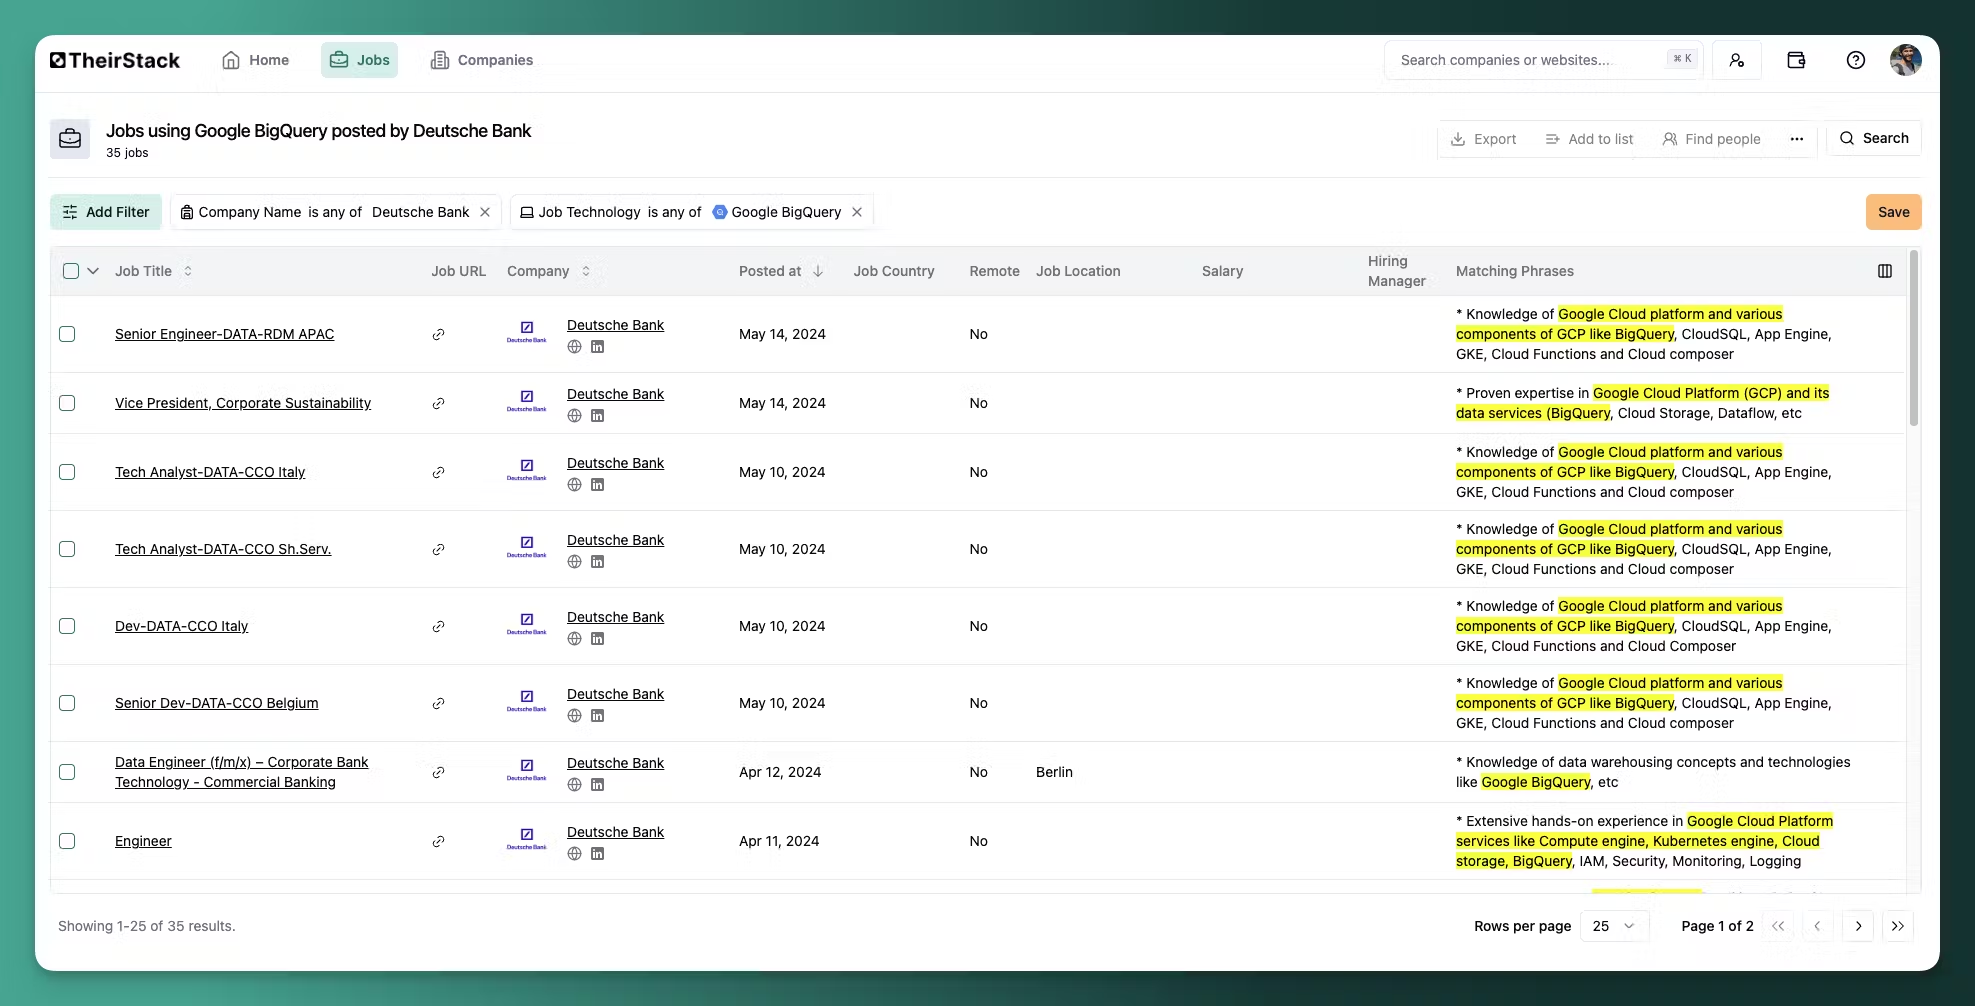Remove the Google BigQuery technology filter
Viewport: 1975px width, 1006px height.
click(x=856, y=212)
